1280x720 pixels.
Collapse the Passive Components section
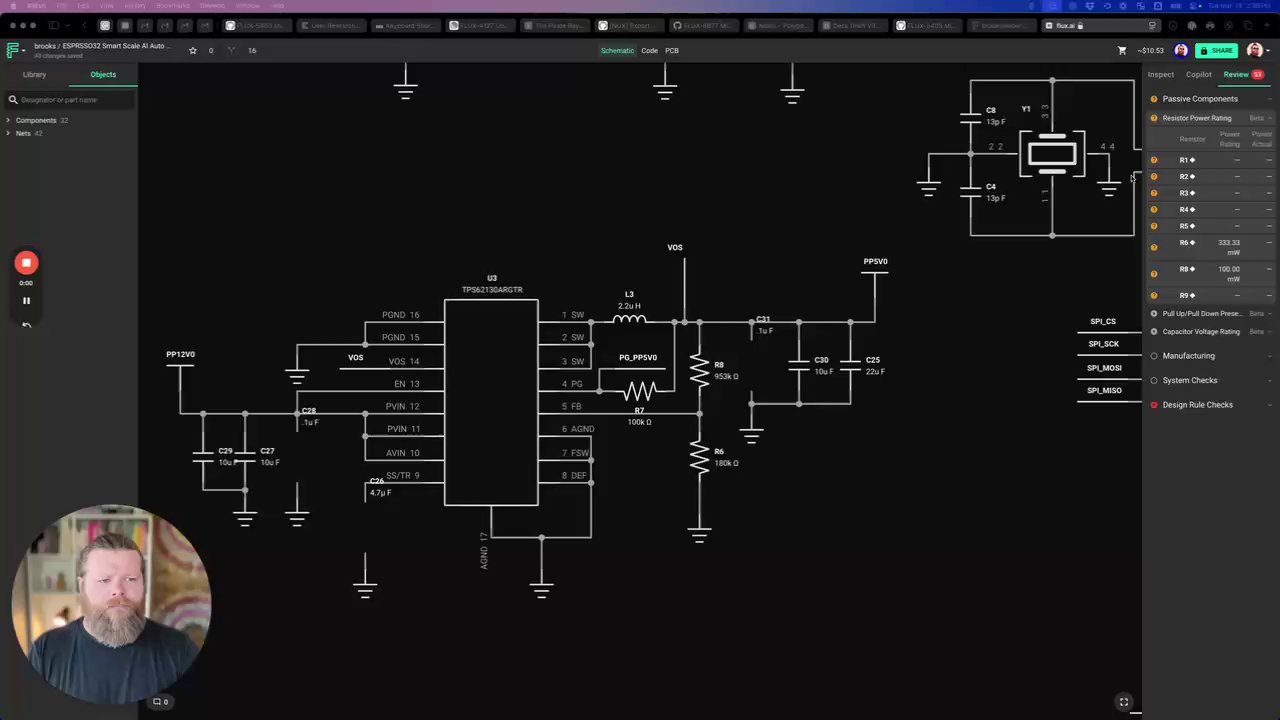[1270, 99]
